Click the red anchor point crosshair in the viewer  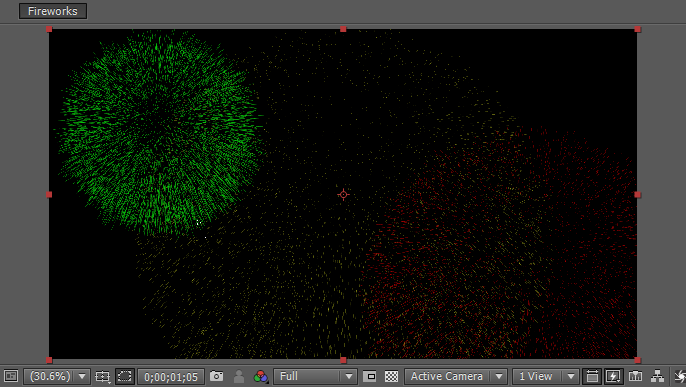click(343, 195)
